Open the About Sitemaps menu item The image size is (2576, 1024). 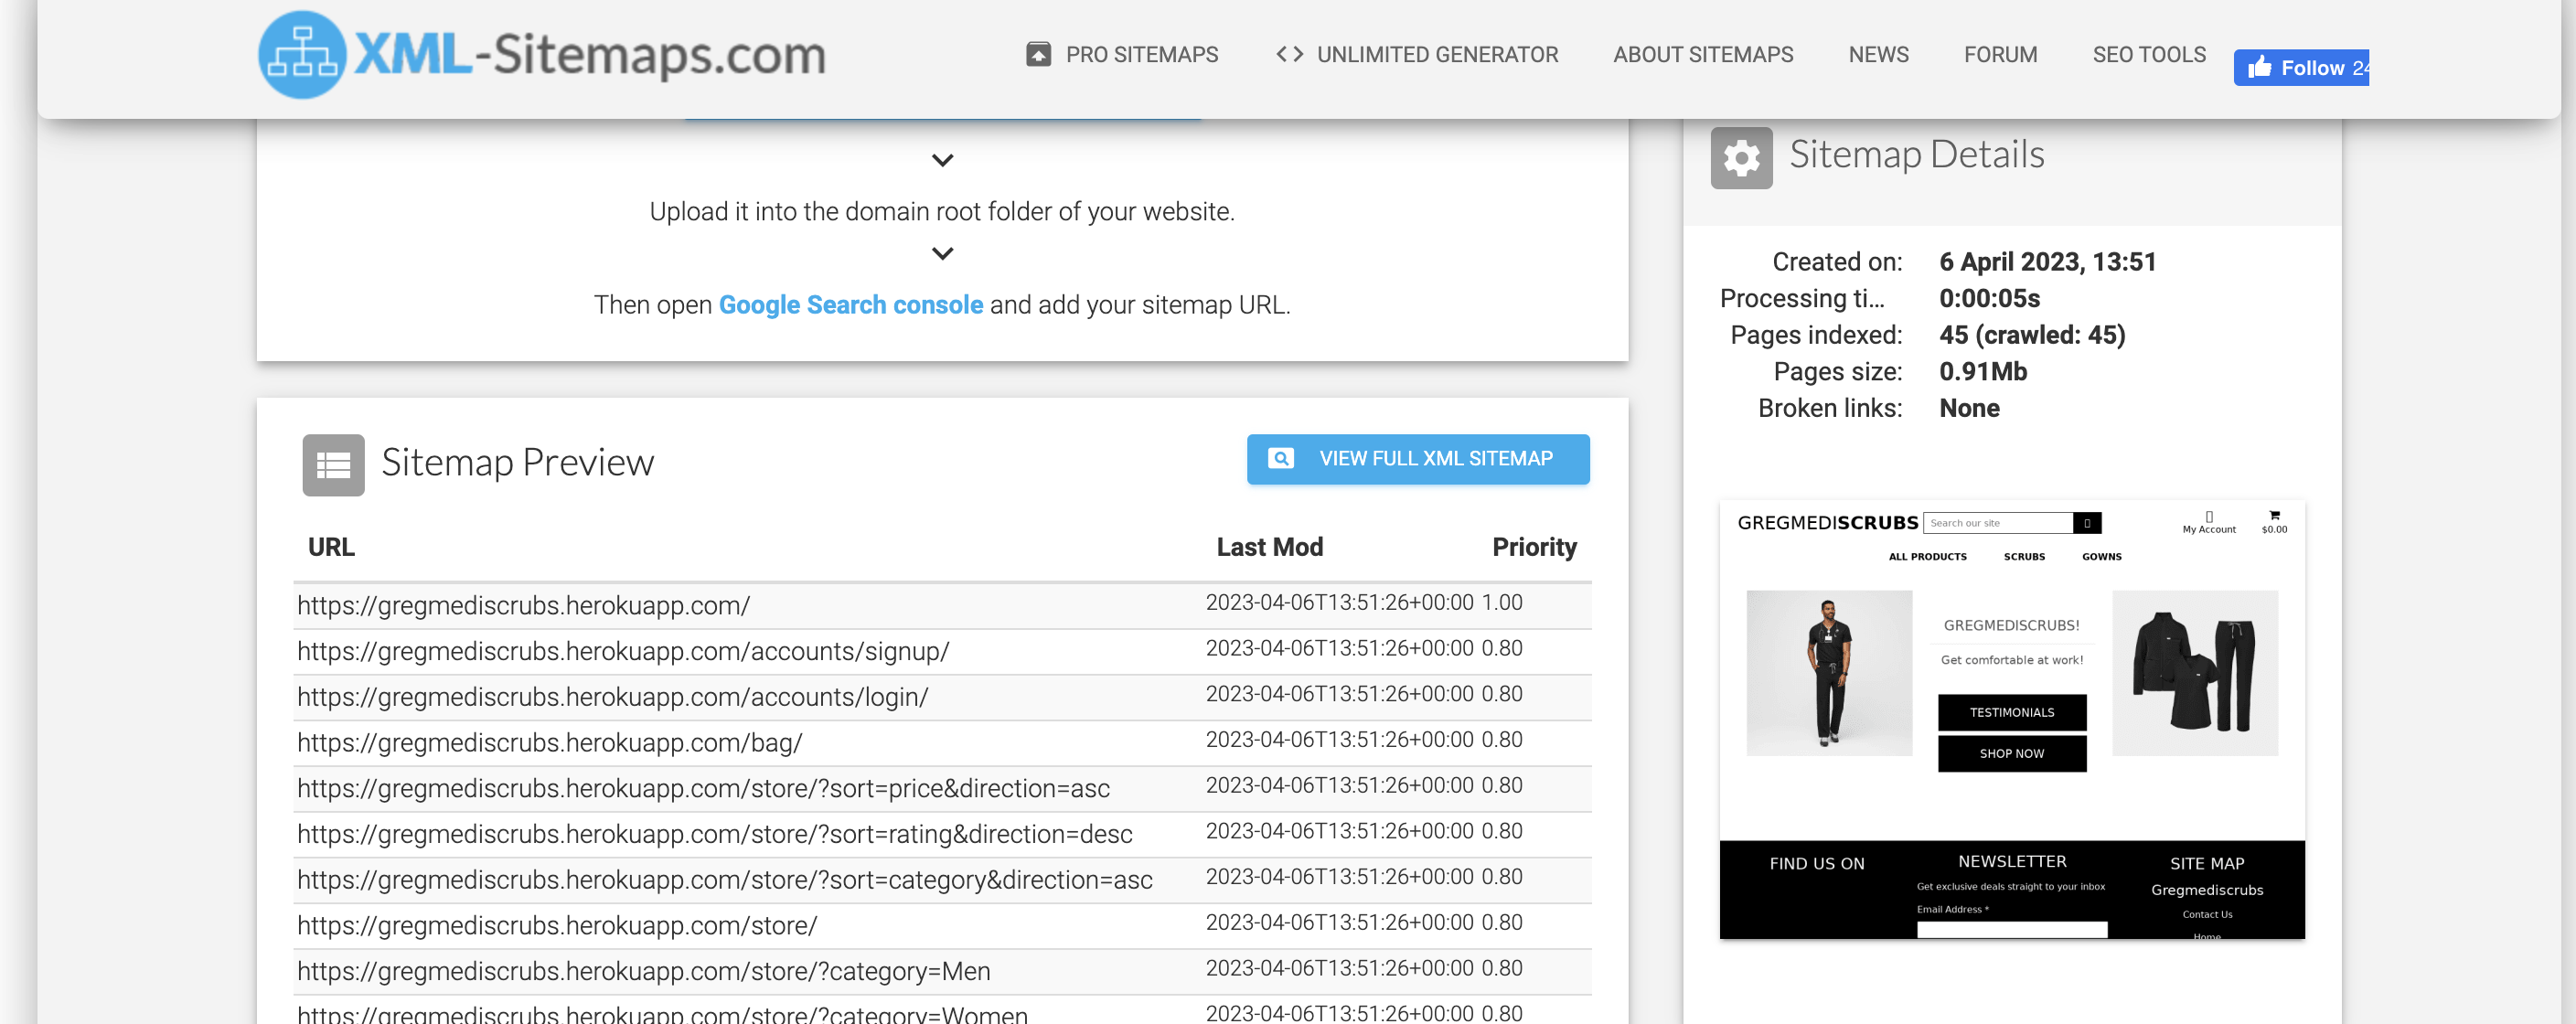click(x=1702, y=55)
